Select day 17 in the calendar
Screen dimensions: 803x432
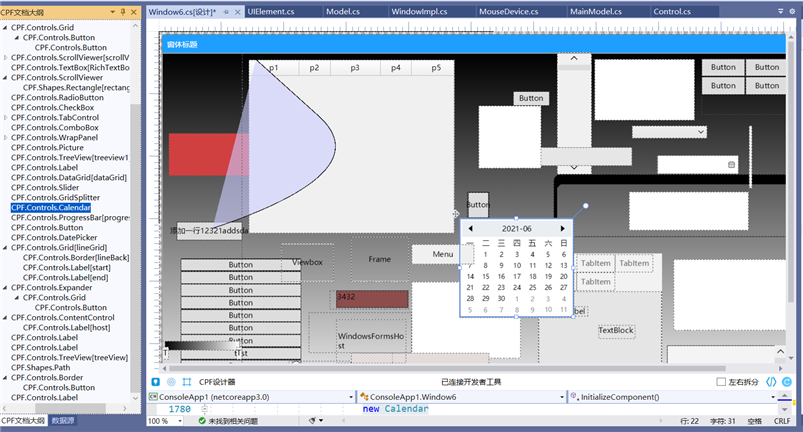[516, 276]
